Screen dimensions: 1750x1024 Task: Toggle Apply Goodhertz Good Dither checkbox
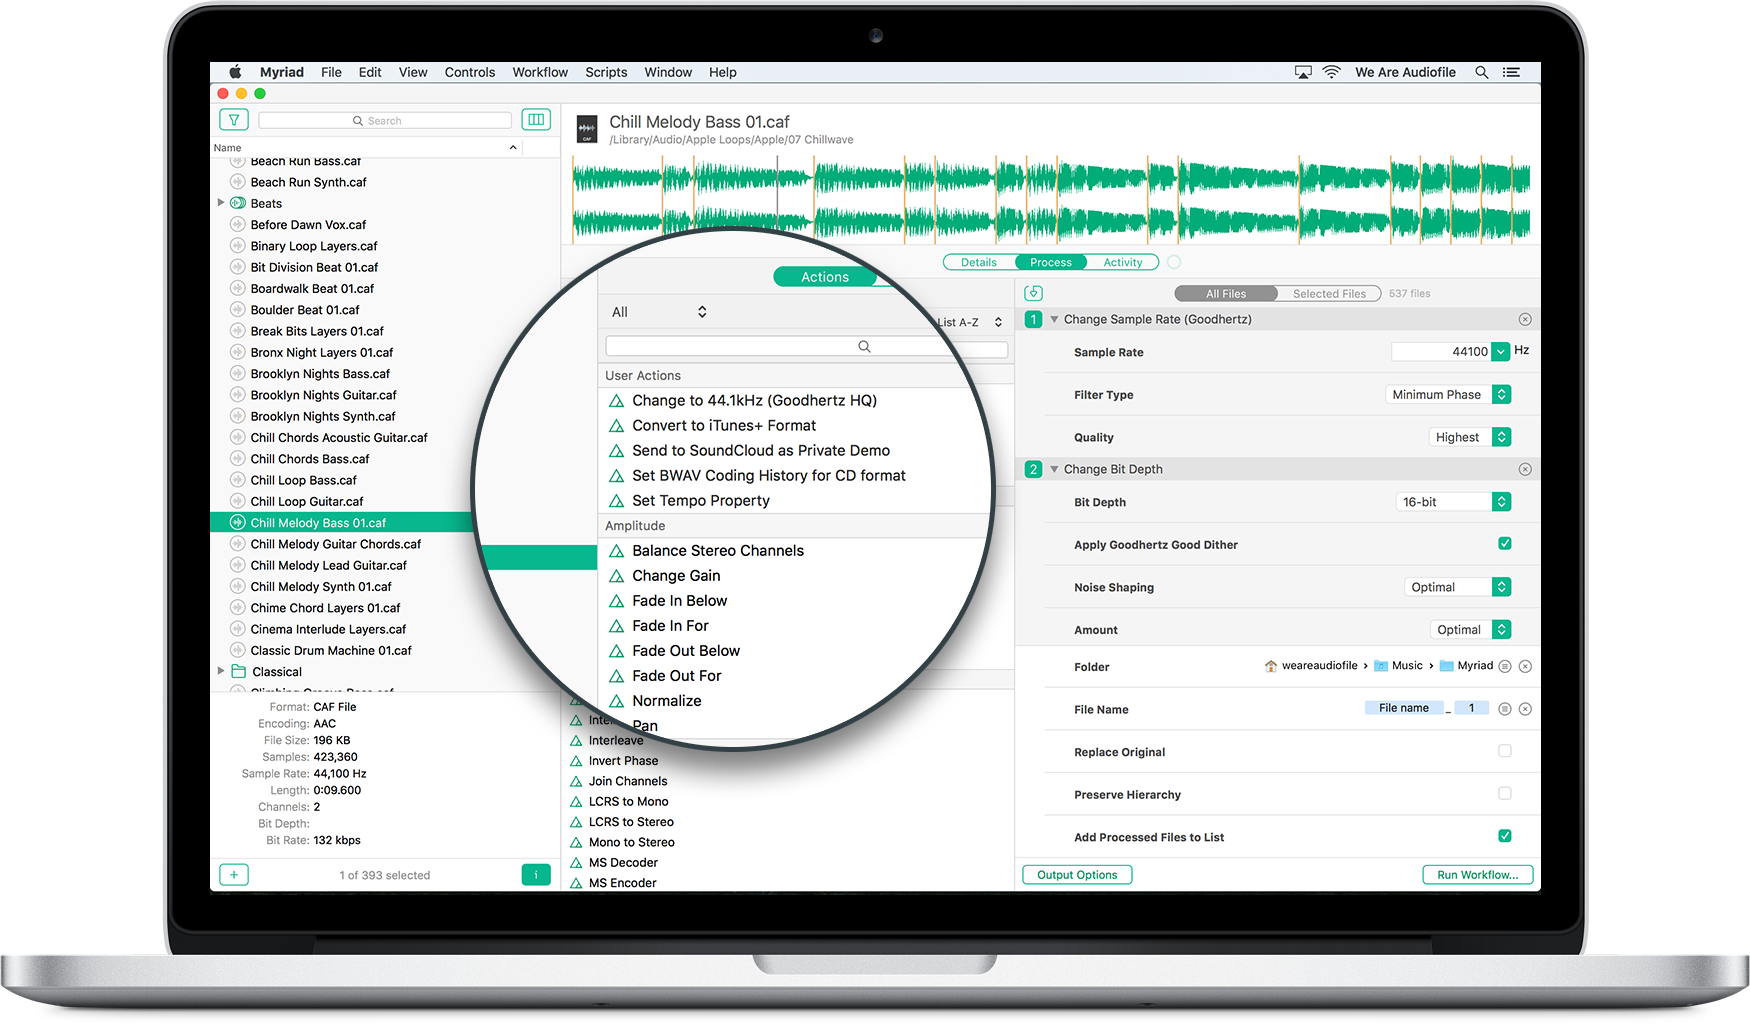coord(1505,544)
